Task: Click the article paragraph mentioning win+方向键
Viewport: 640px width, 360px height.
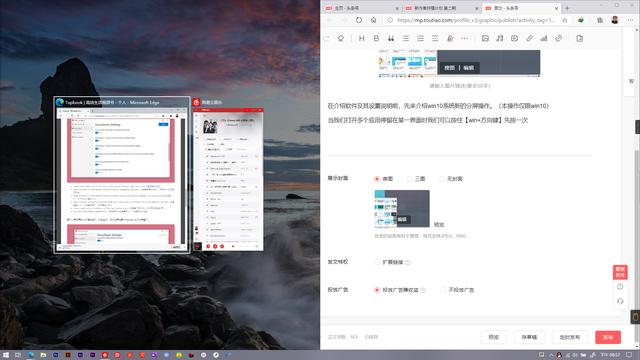Action: click(428, 120)
